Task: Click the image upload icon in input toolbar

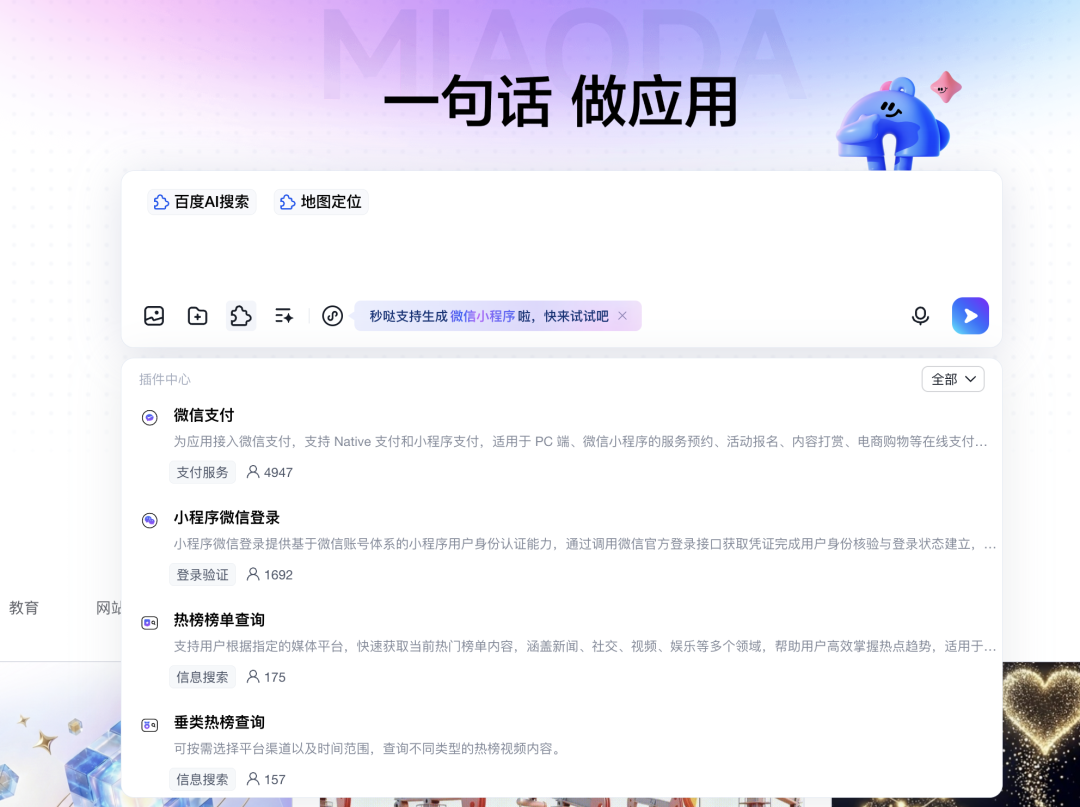Action: [x=154, y=316]
